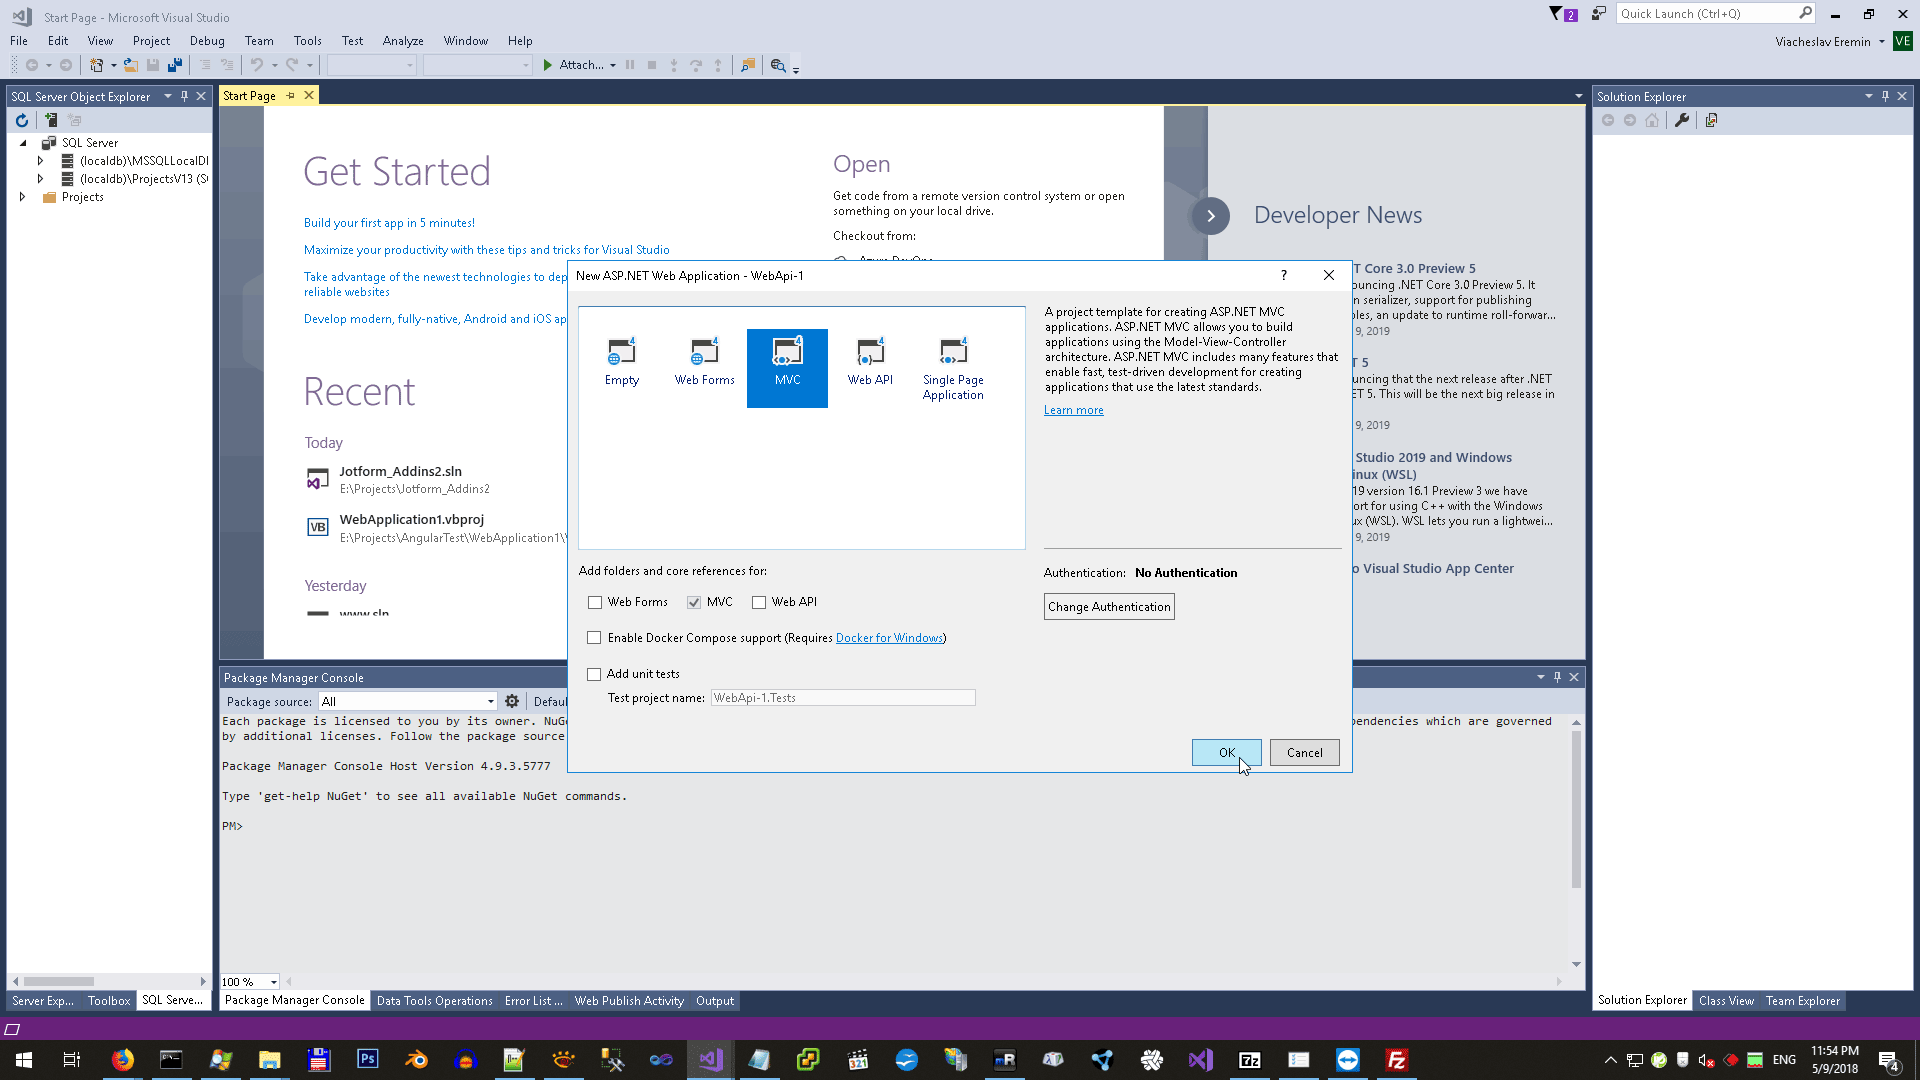
Task: Open the Tools menu
Action: (x=307, y=41)
